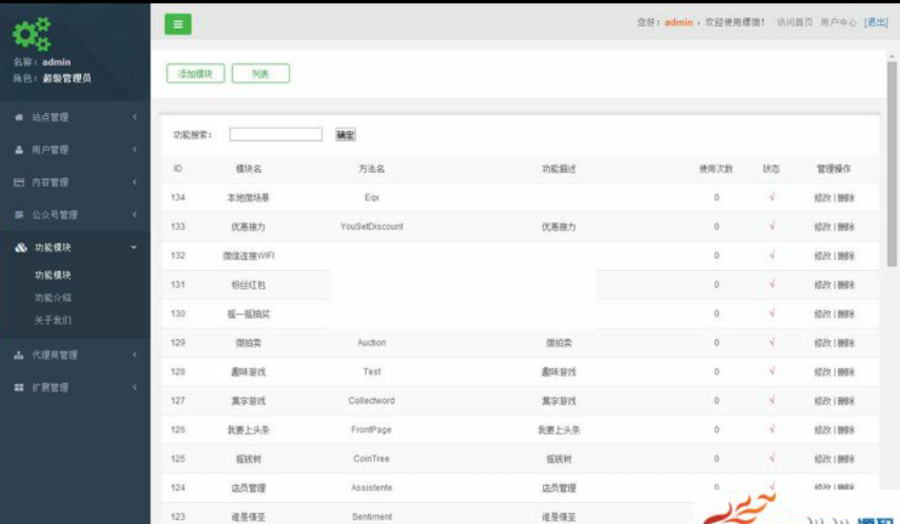900x524 pixels.
Task: Click the green gears logo icon
Action: tap(32, 34)
